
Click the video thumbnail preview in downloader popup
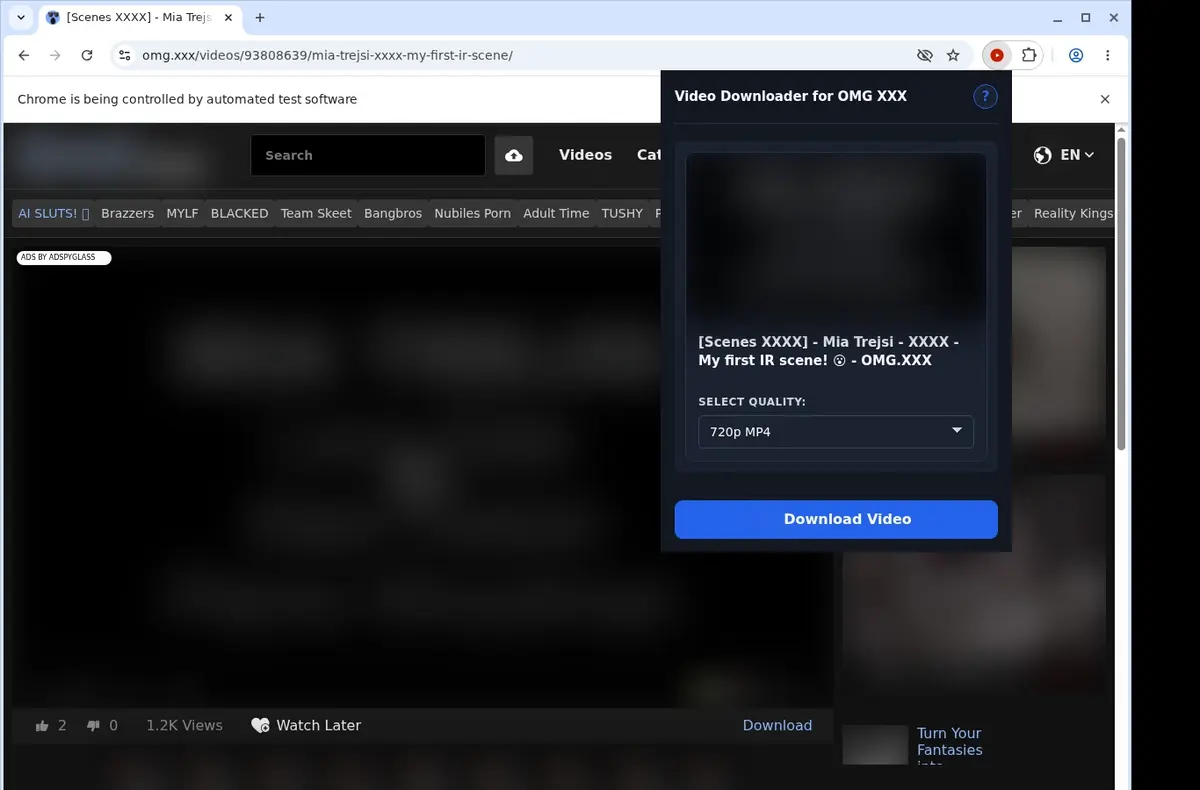click(836, 237)
